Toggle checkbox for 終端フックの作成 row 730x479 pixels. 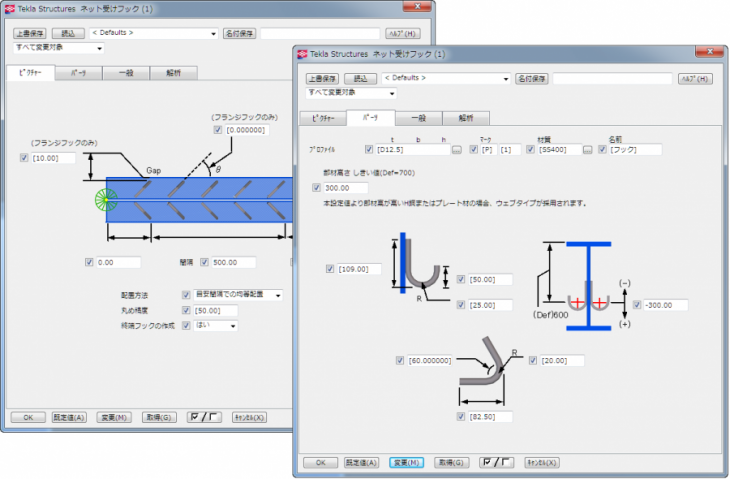(186, 325)
